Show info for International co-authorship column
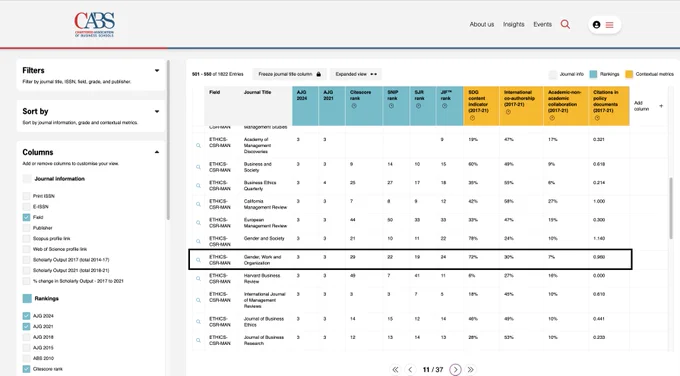 (x=508, y=112)
